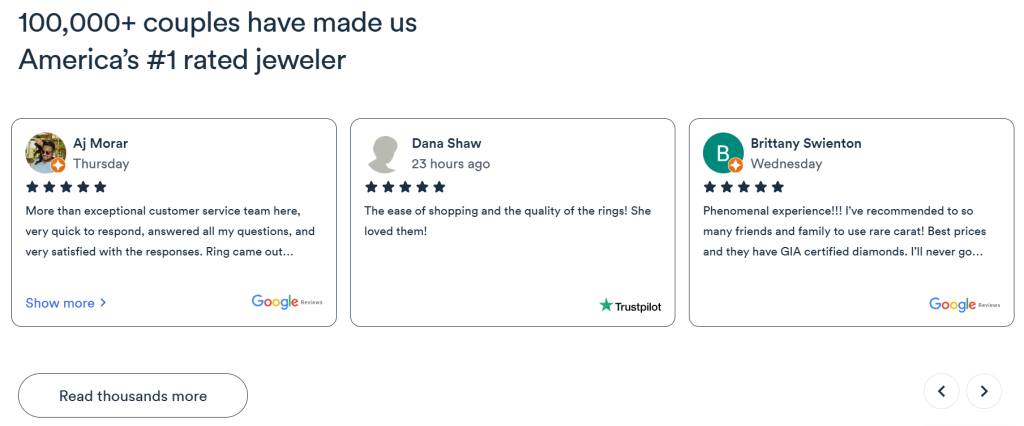Click Dana Shaw's review text about rings
The image size is (1024, 426).
[x=508, y=221]
